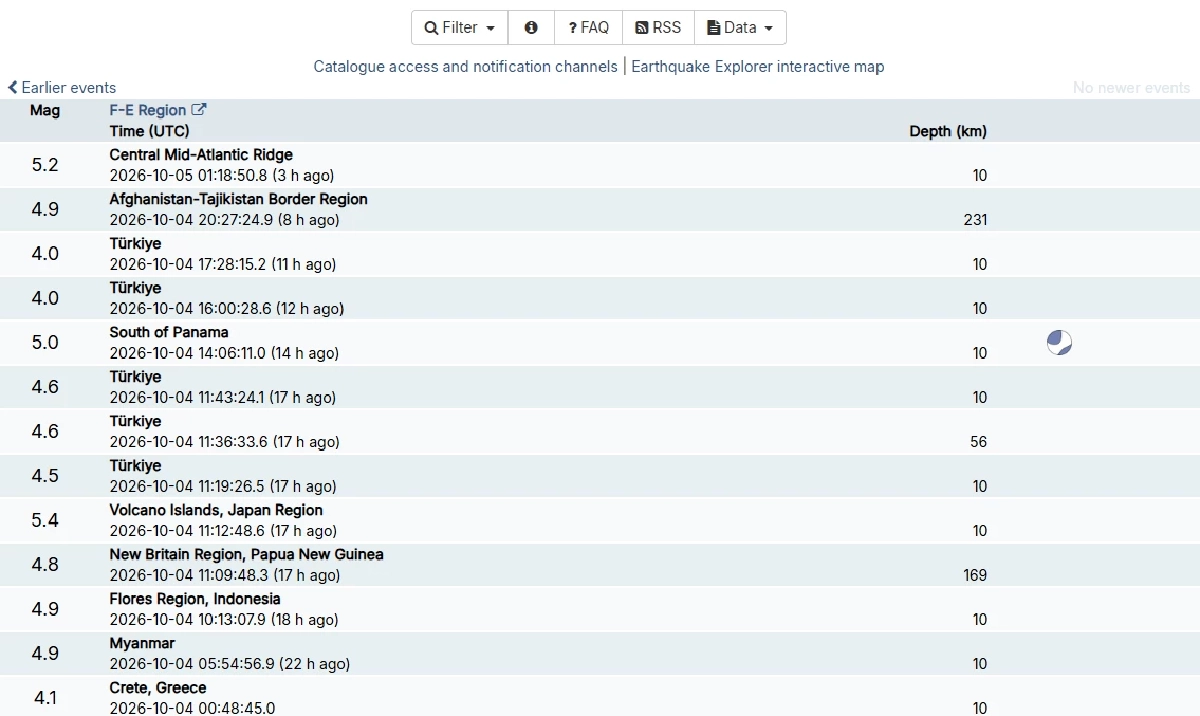
Task: Open the Central Mid-Atlantic Ridge event
Action: click(x=600, y=165)
